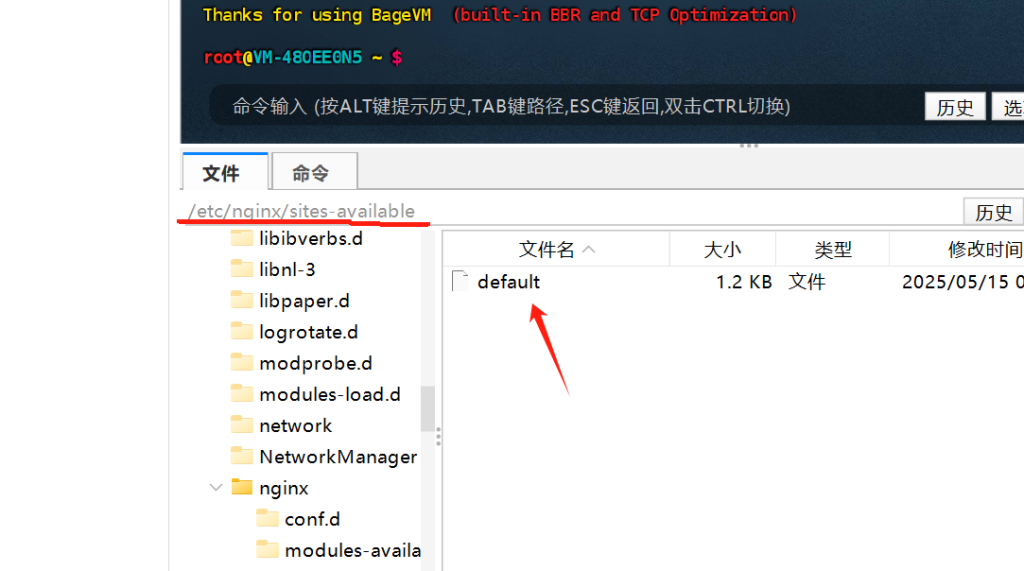Image resolution: width=1024 pixels, height=571 pixels.
Task: Open the libnl-3 folder
Action: (x=287, y=269)
